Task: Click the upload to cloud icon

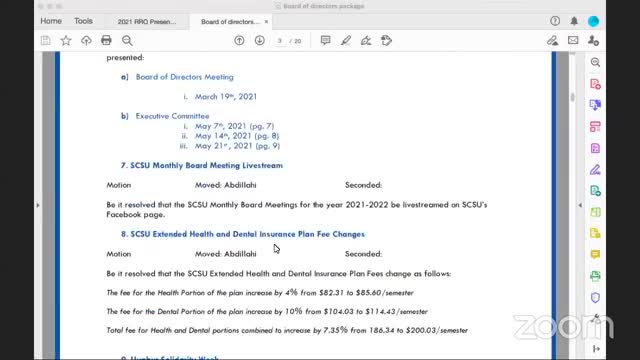Action: click(x=86, y=40)
